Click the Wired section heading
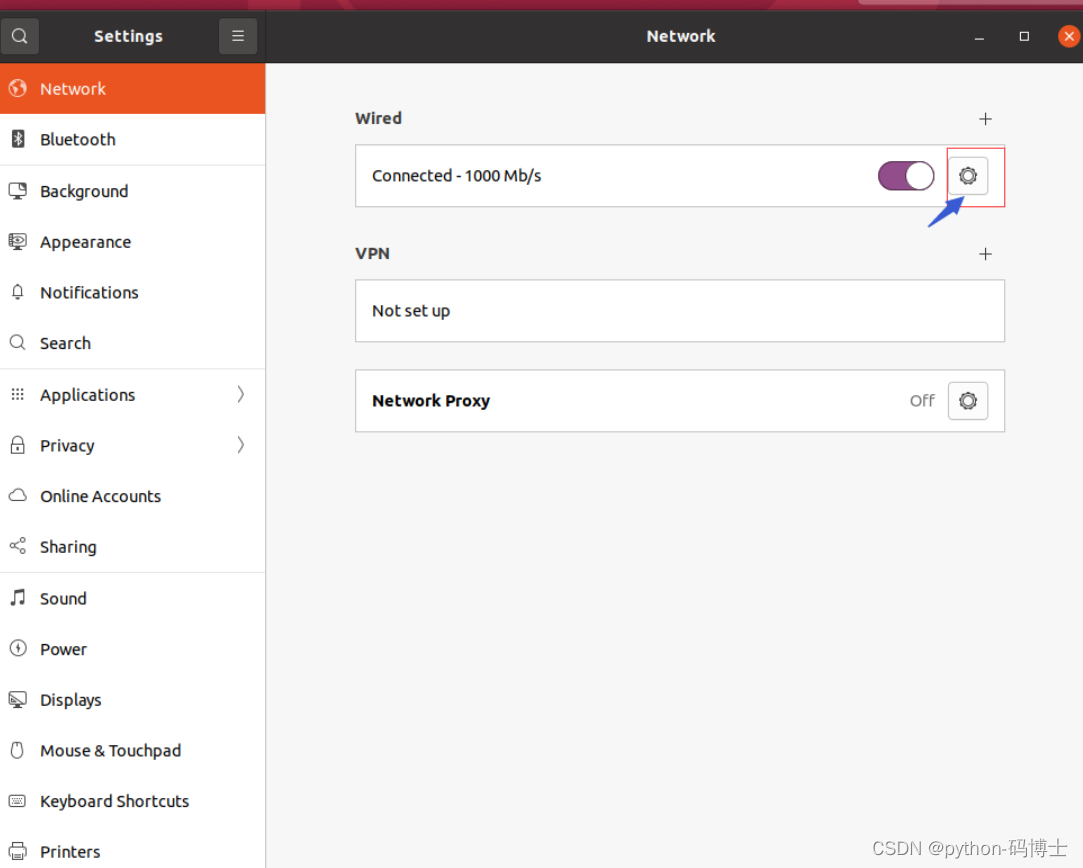This screenshot has width=1083, height=868. click(x=378, y=118)
